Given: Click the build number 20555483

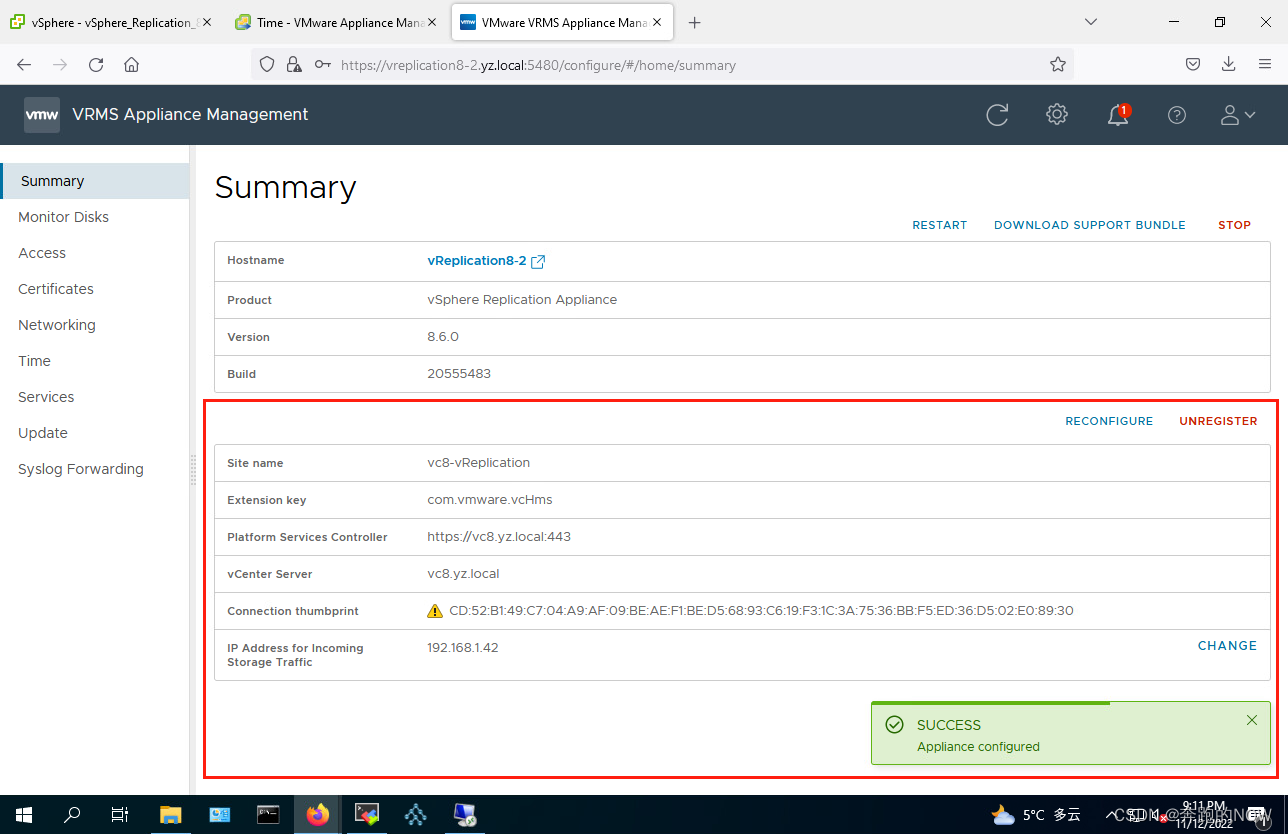Looking at the screenshot, I should (x=459, y=374).
